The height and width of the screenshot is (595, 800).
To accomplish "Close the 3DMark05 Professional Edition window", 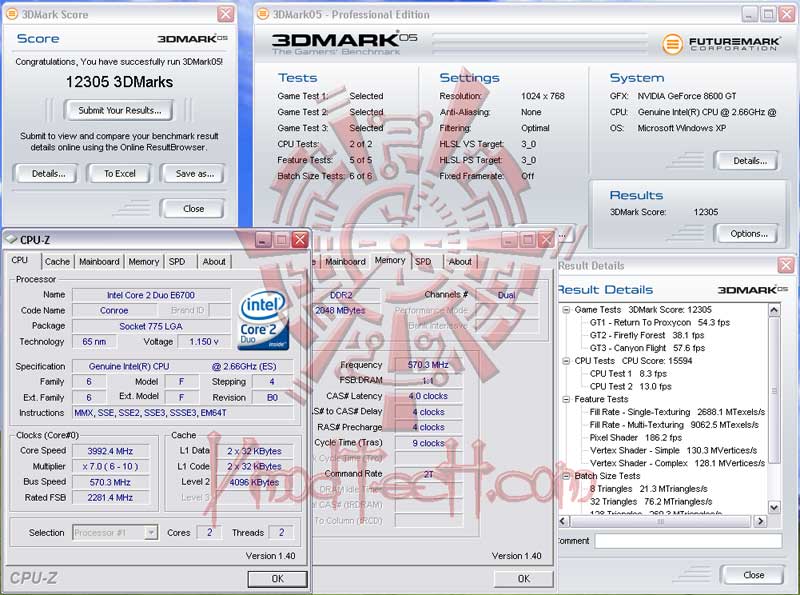I will (x=786, y=14).
